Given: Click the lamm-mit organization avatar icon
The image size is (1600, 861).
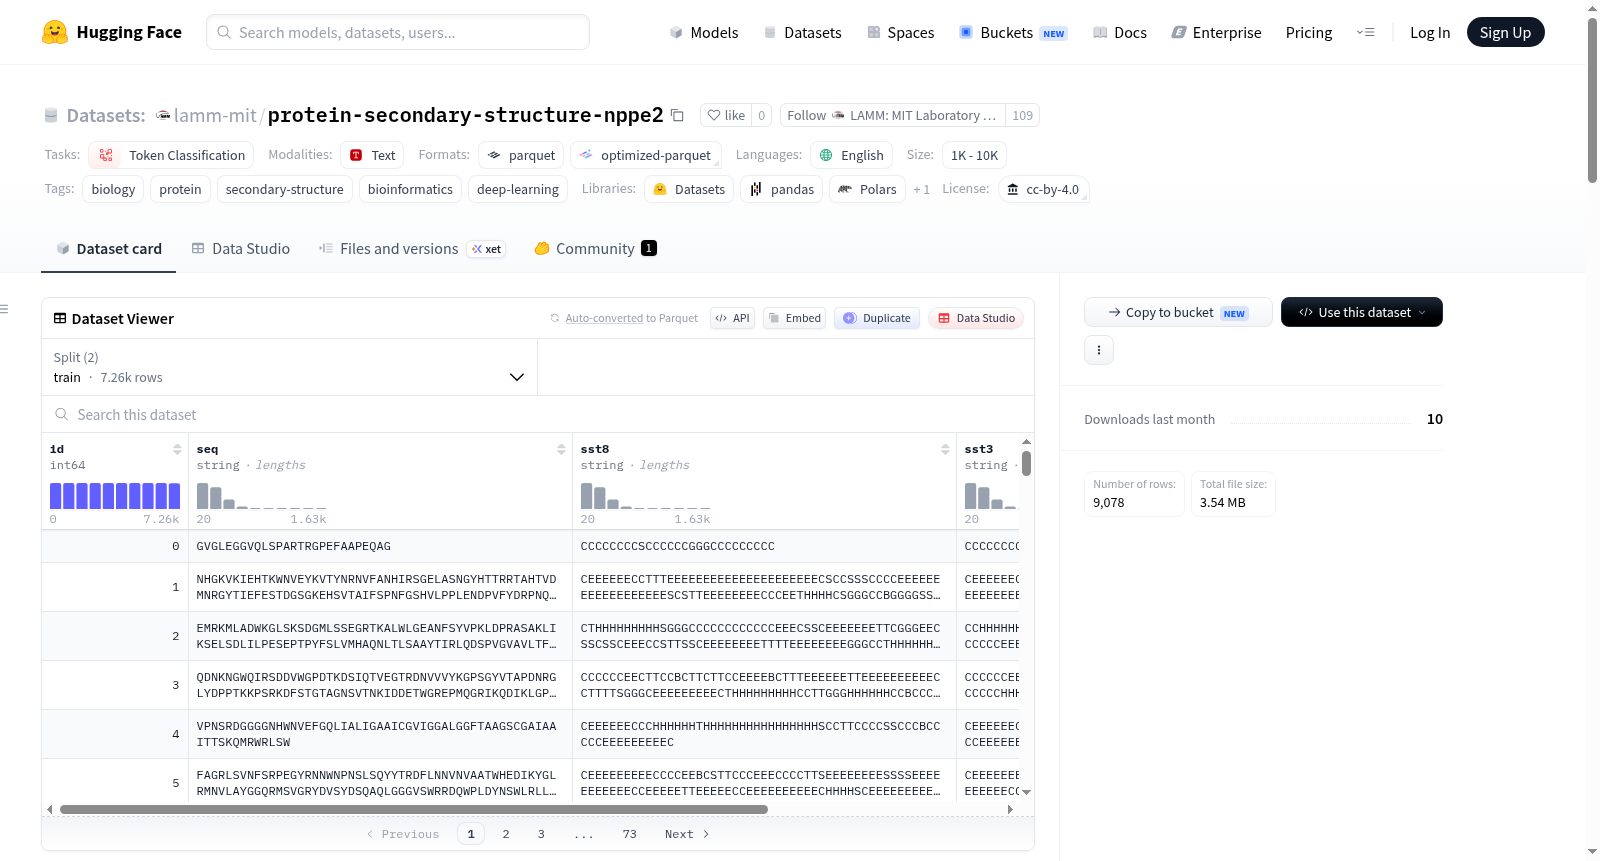Looking at the screenshot, I should 163,115.
